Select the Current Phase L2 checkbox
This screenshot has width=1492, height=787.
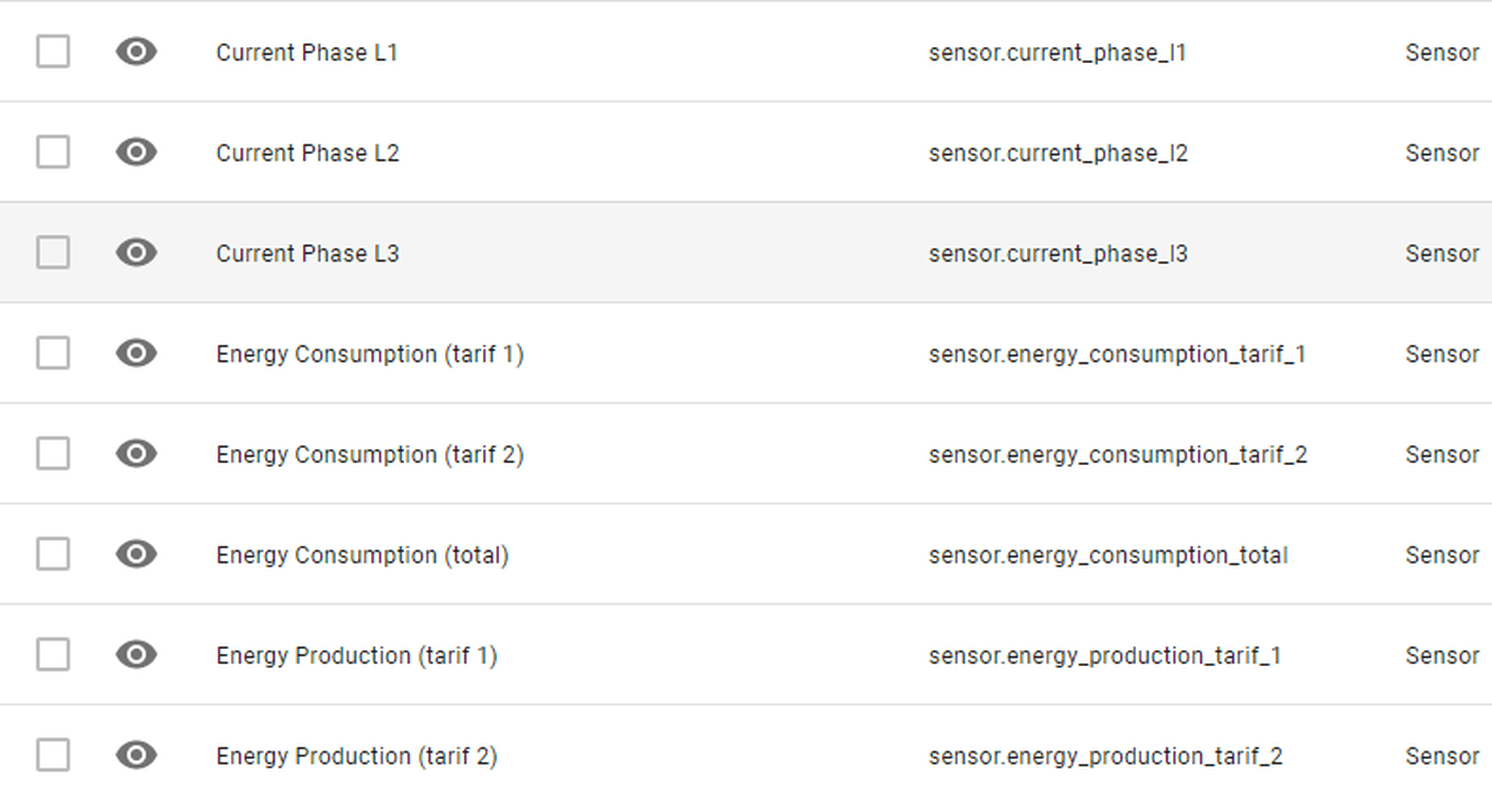[53, 152]
